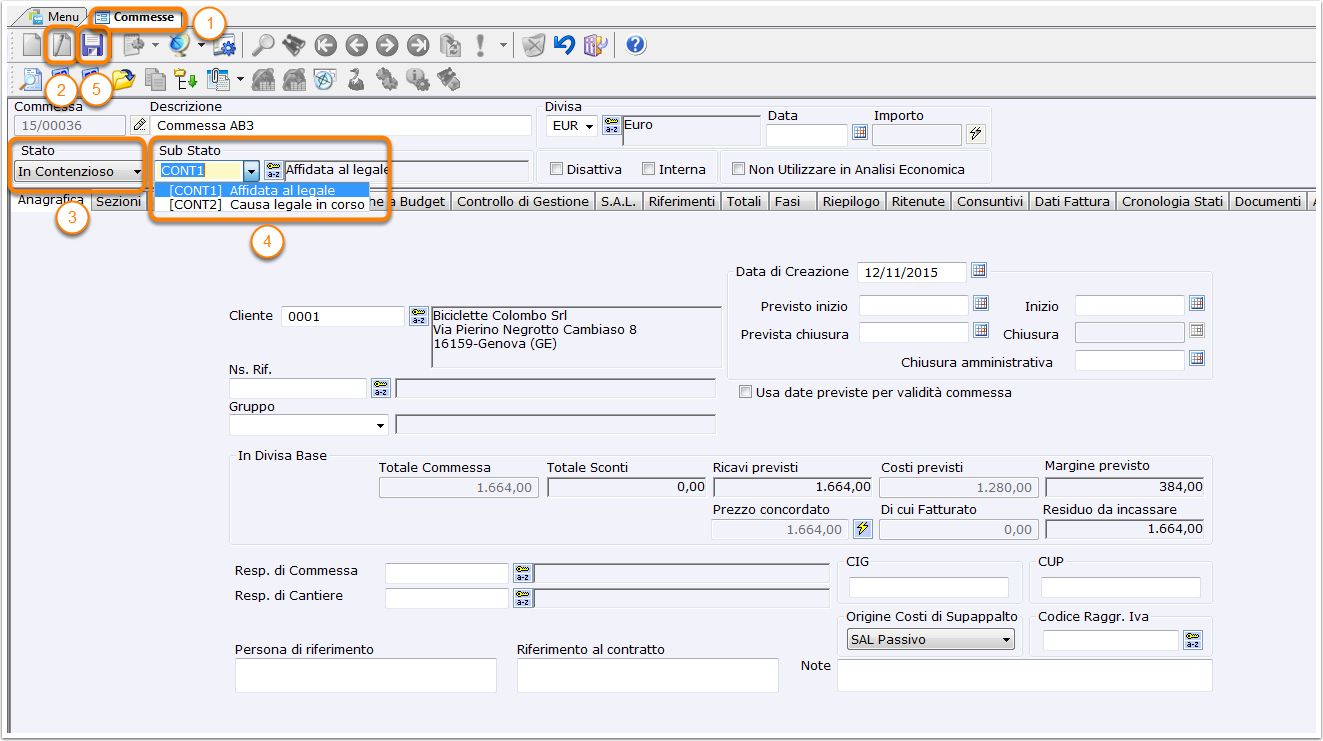Image resolution: width=1323 pixels, height=741 pixels.
Task: Click the magnifier search icon
Action: [263, 45]
